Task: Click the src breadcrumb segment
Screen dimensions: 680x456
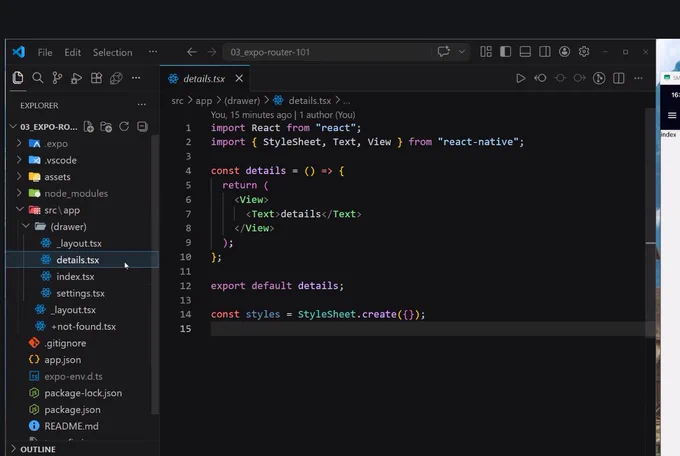Action: (x=177, y=101)
